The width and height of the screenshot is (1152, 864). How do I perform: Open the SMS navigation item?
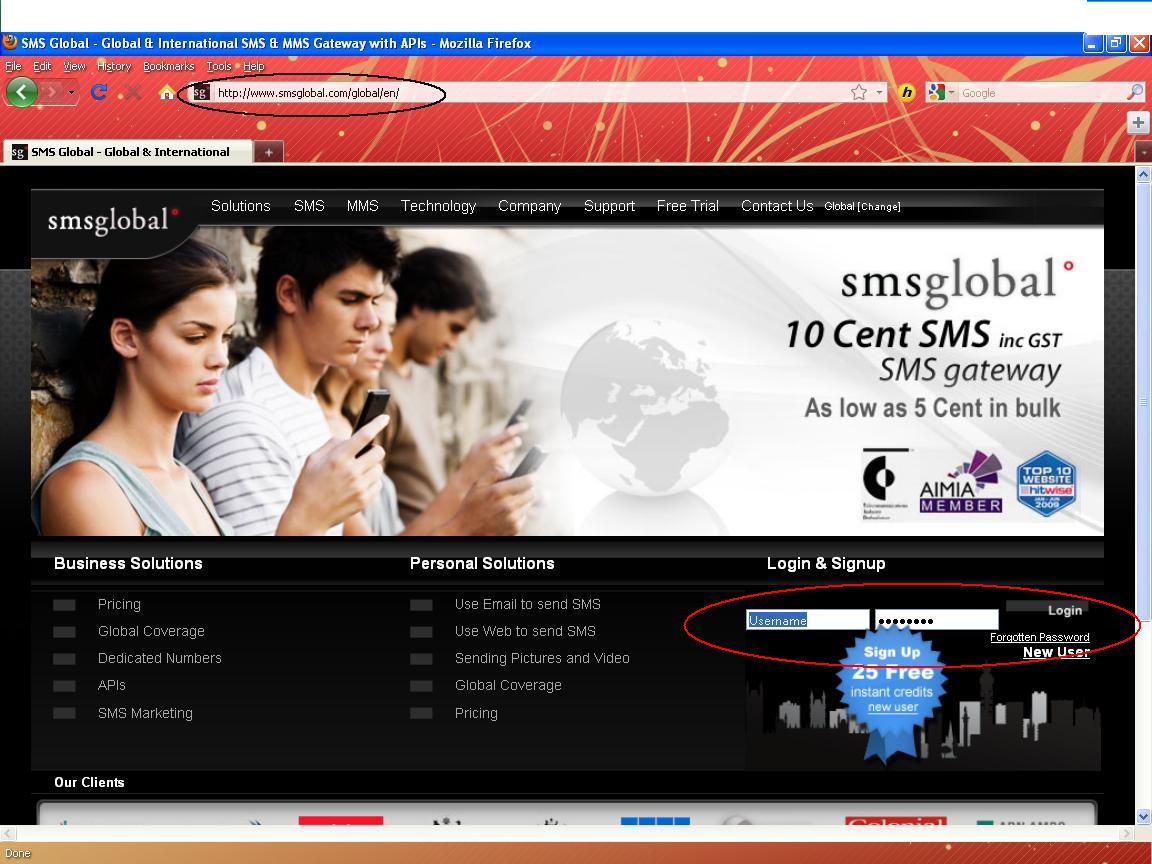[309, 206]
